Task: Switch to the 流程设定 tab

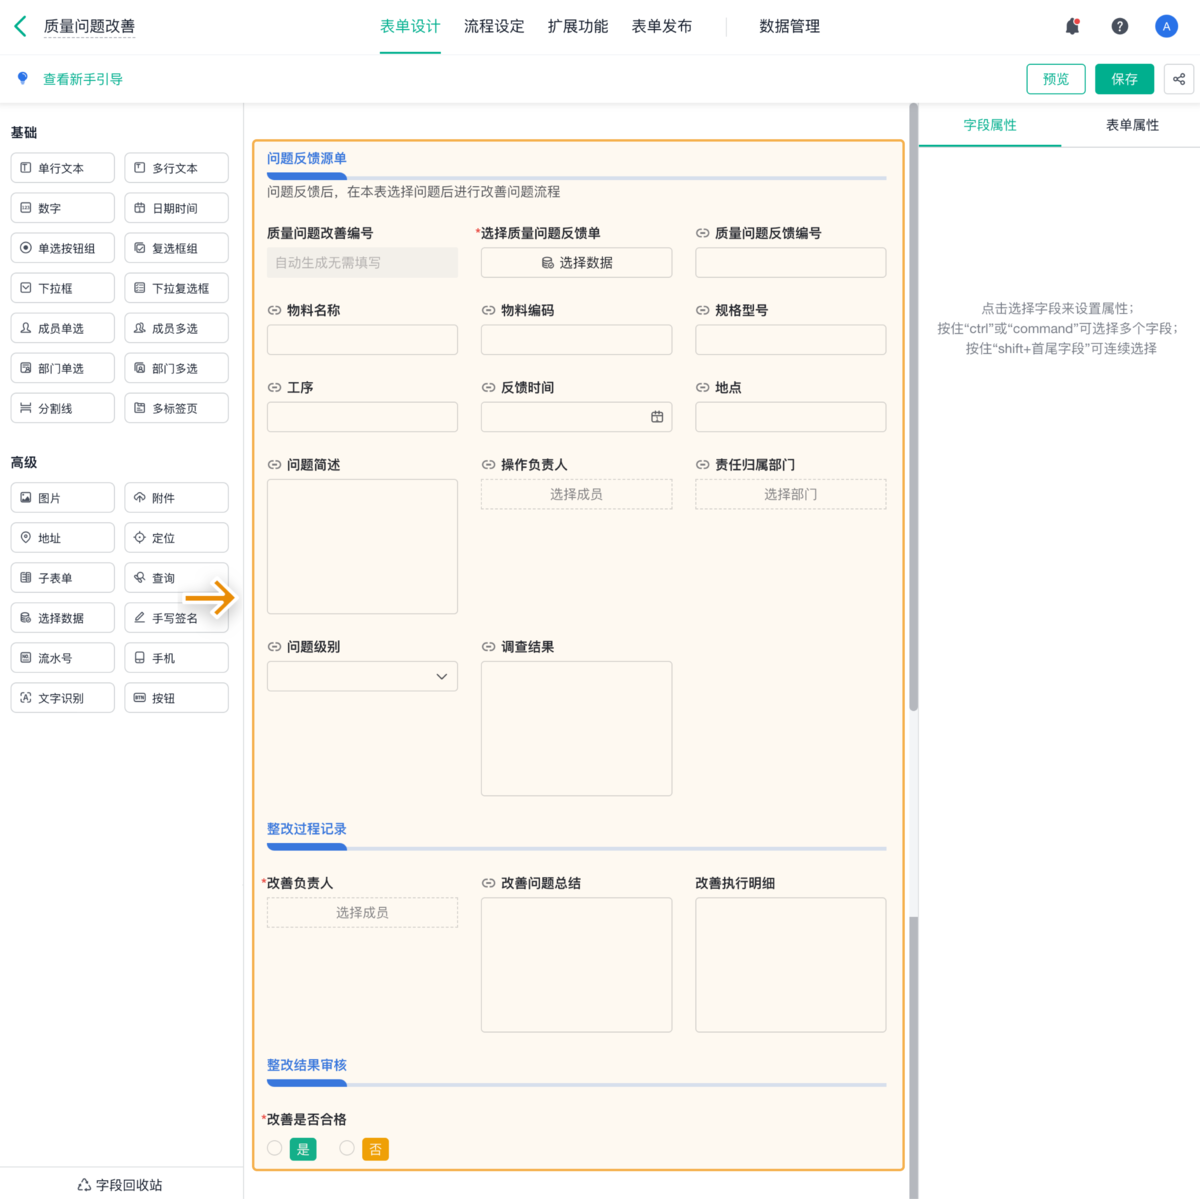Action: click(494, 26)
